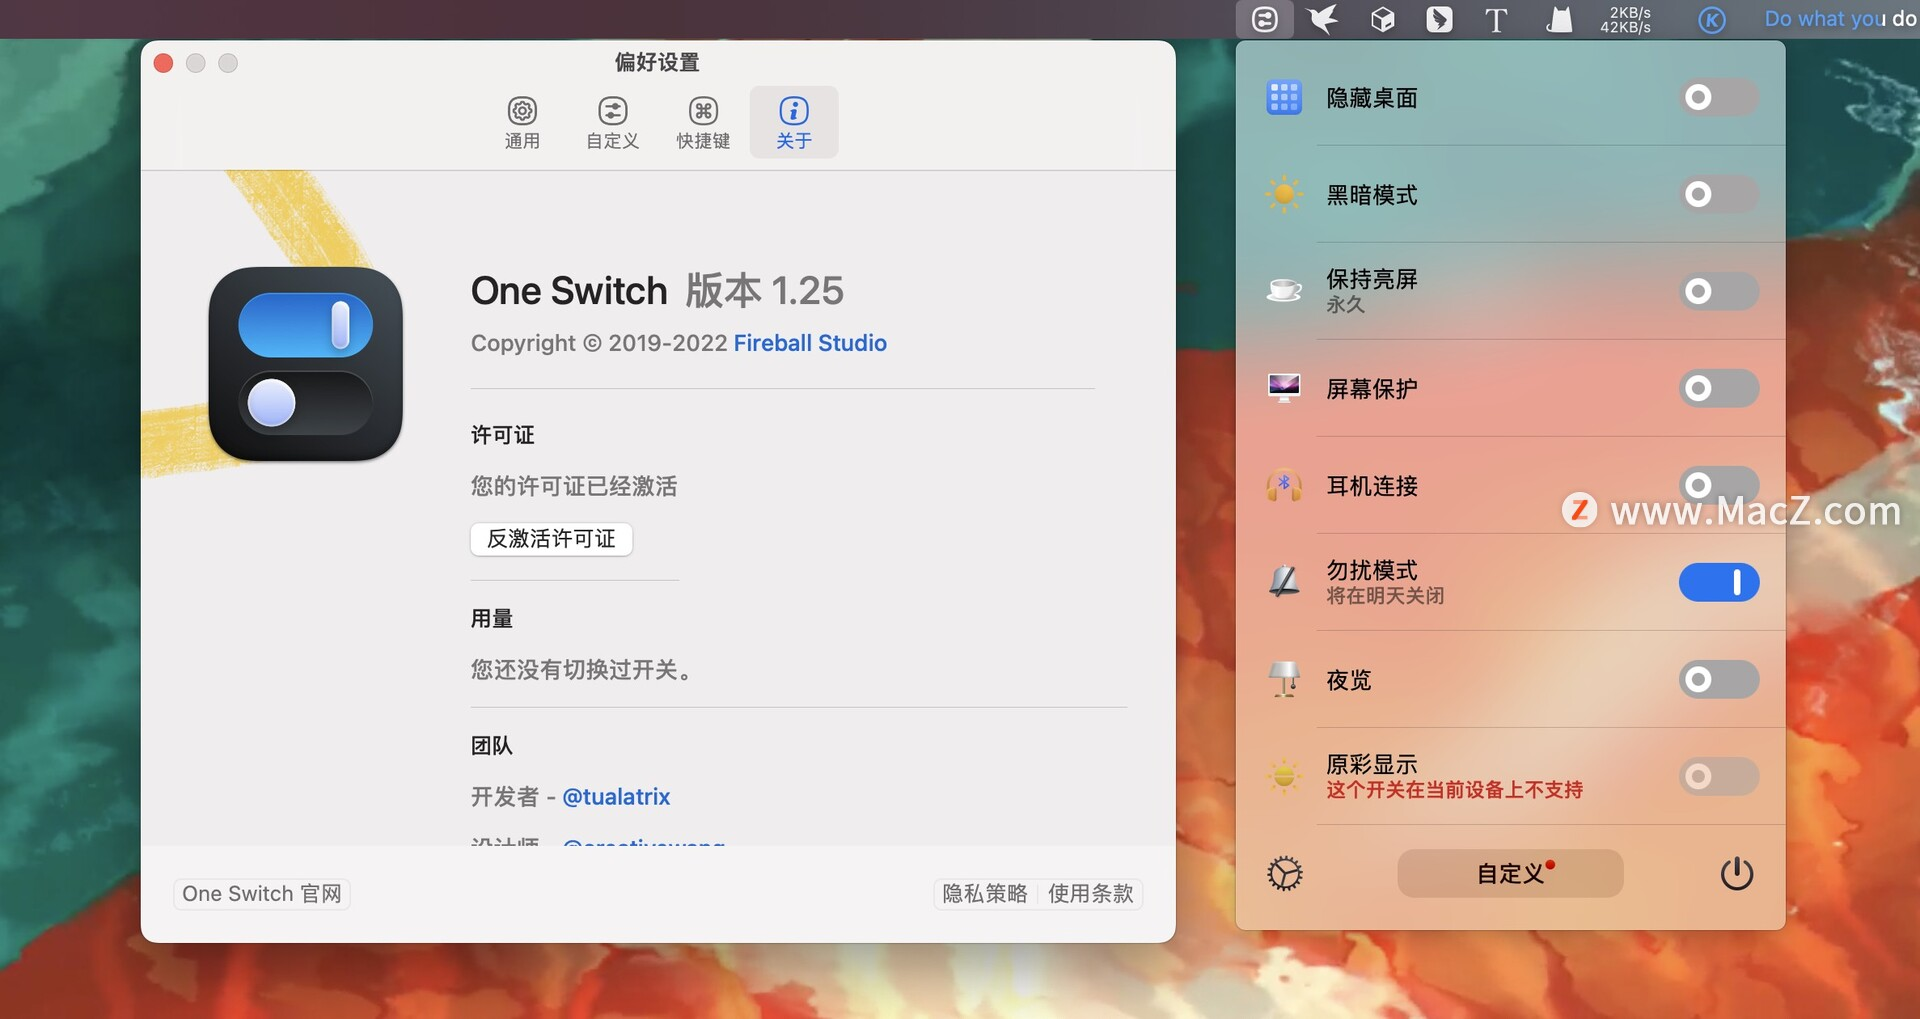
Task: Select the 隐藏桌面 grid icon
Action: pyautogui.click(x=1284, y=97)
